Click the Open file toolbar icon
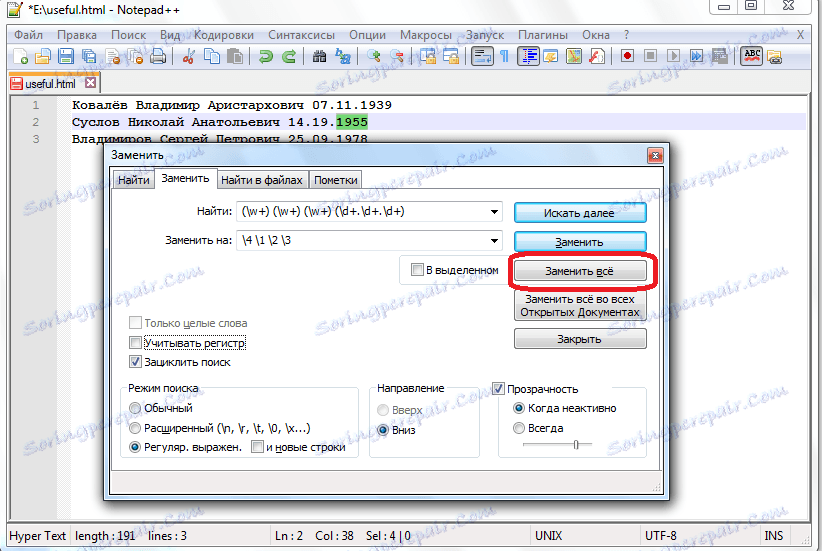This screenshot has height=551, width=822. [42, 56]
